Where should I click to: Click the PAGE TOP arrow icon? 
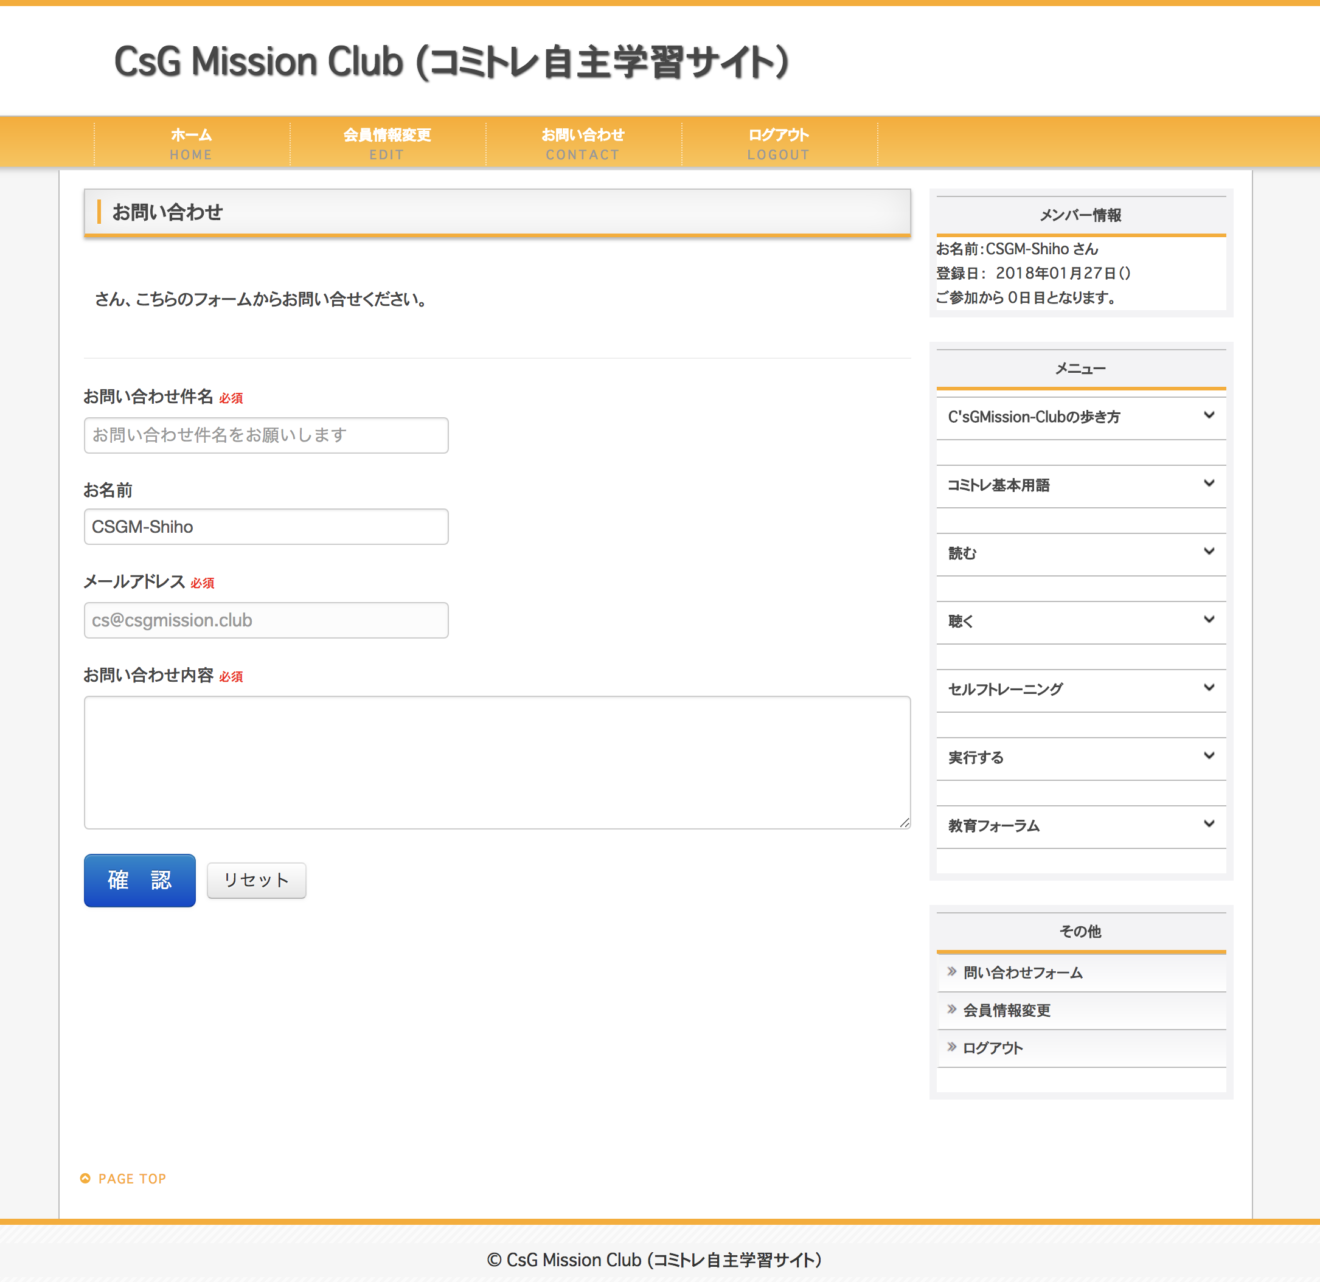point(85,1179)
